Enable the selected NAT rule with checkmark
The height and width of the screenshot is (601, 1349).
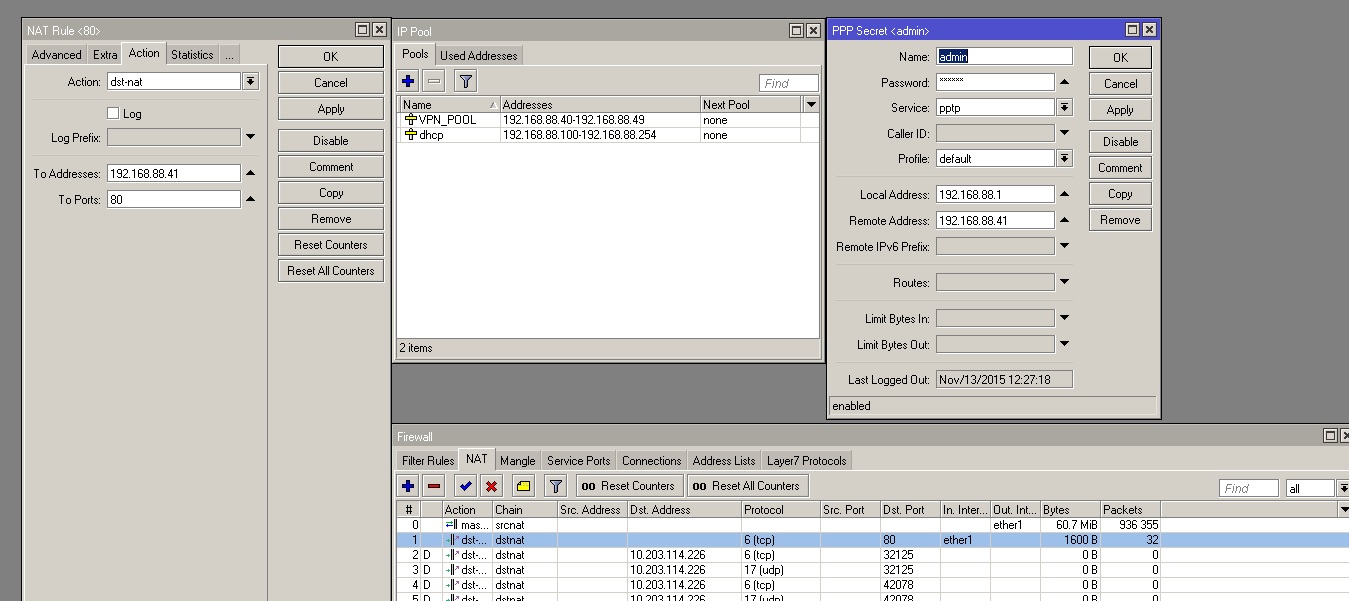pyautogui.click(x=465, y=486)
